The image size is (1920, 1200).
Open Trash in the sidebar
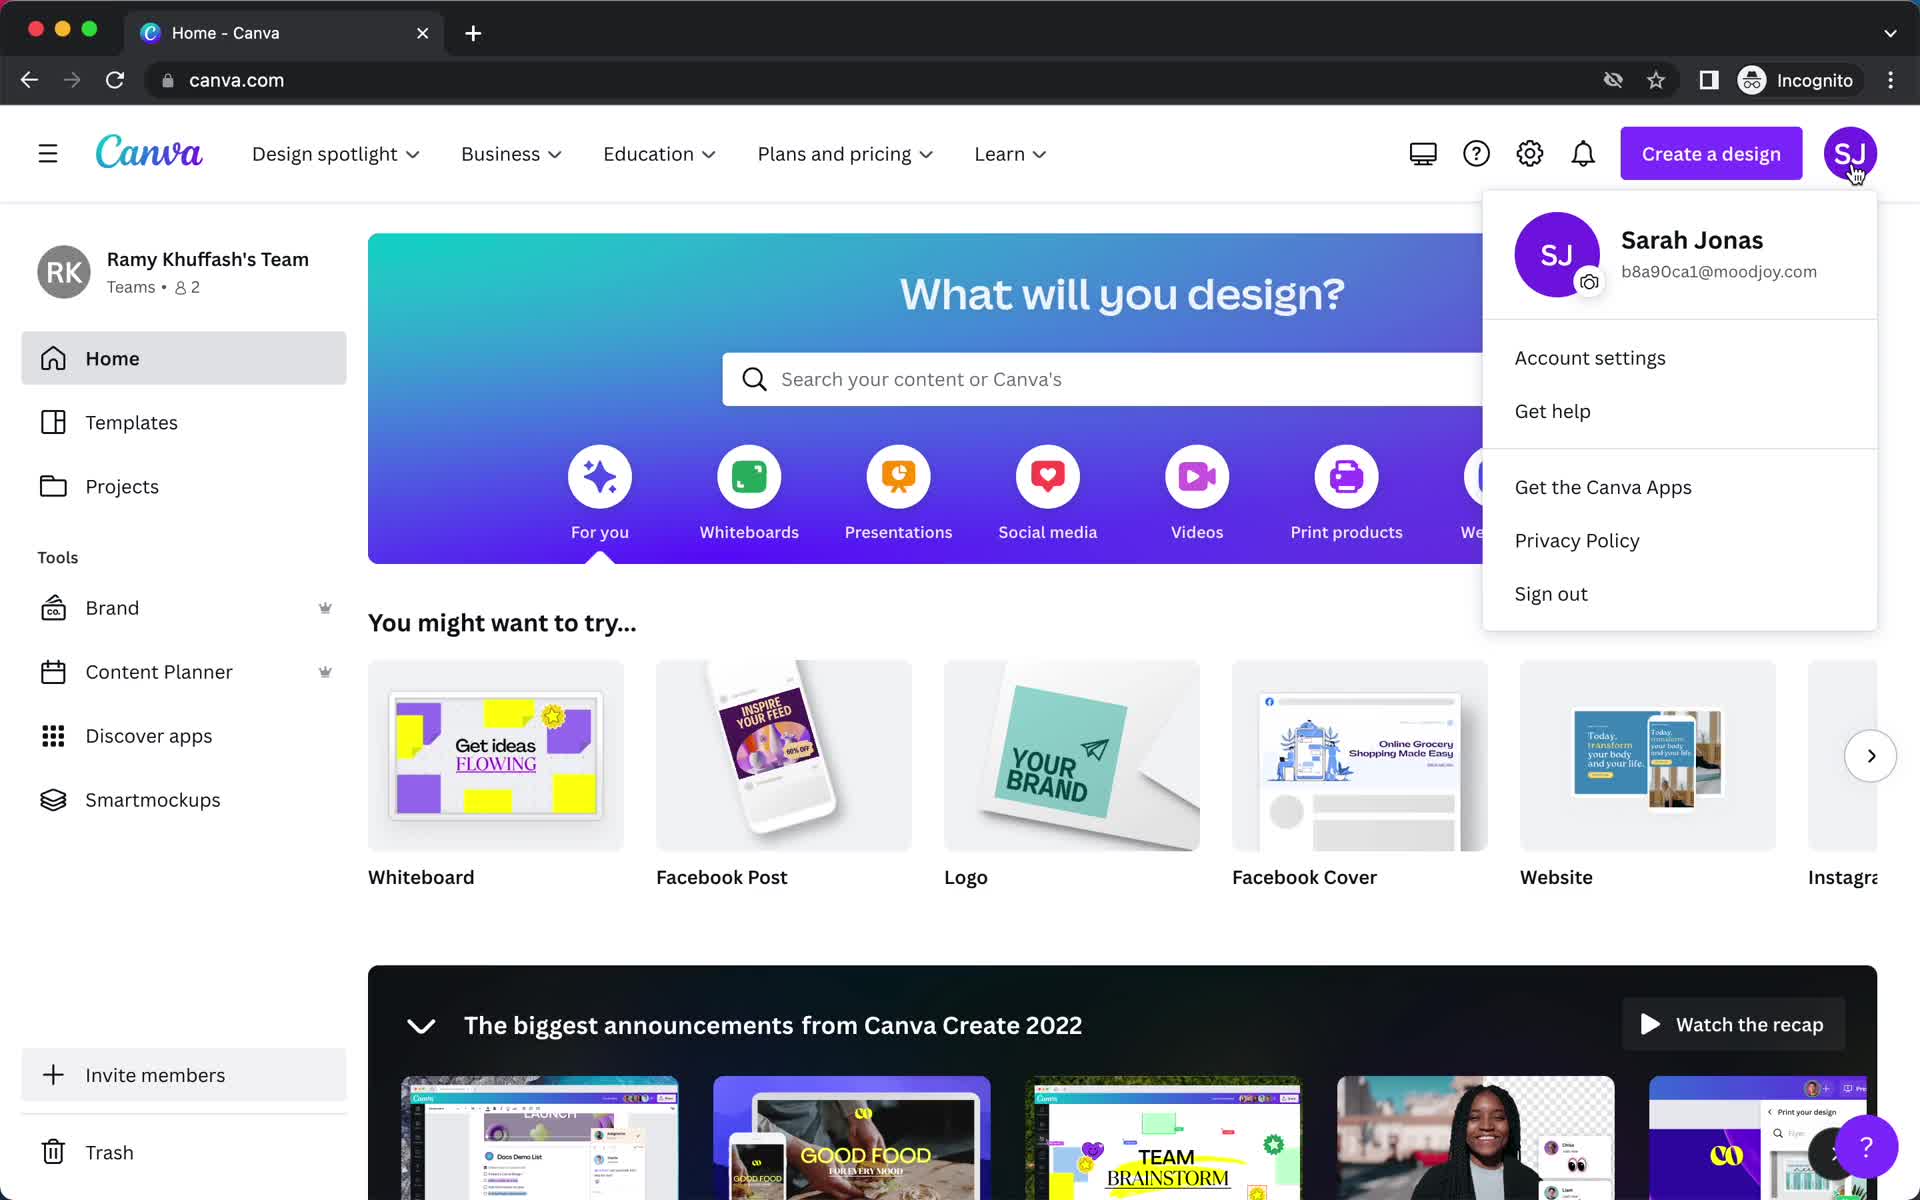click(184, 1152)
